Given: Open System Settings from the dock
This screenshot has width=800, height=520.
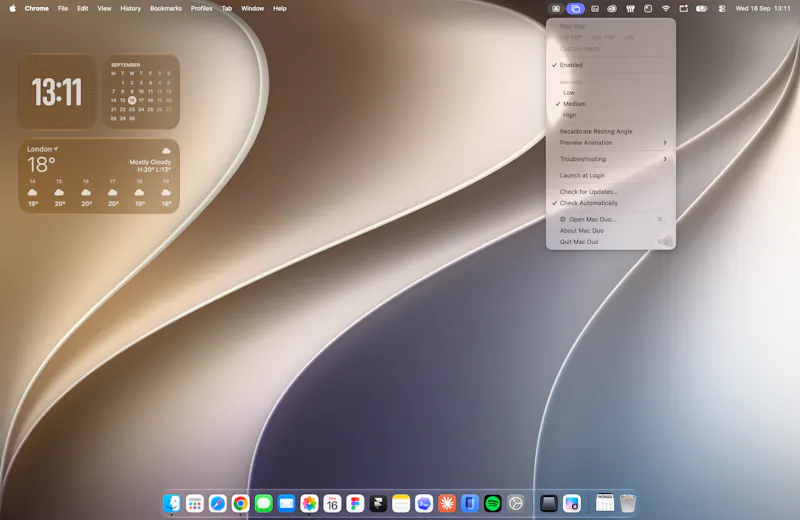Looking at the screenshot, I should (515, 504).
